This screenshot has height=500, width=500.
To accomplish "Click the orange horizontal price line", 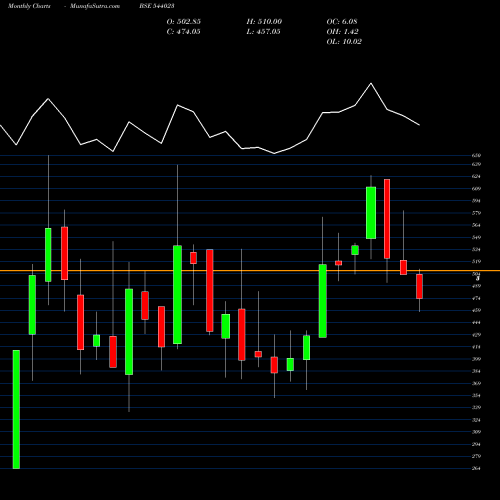I will [x=250, y=271].
